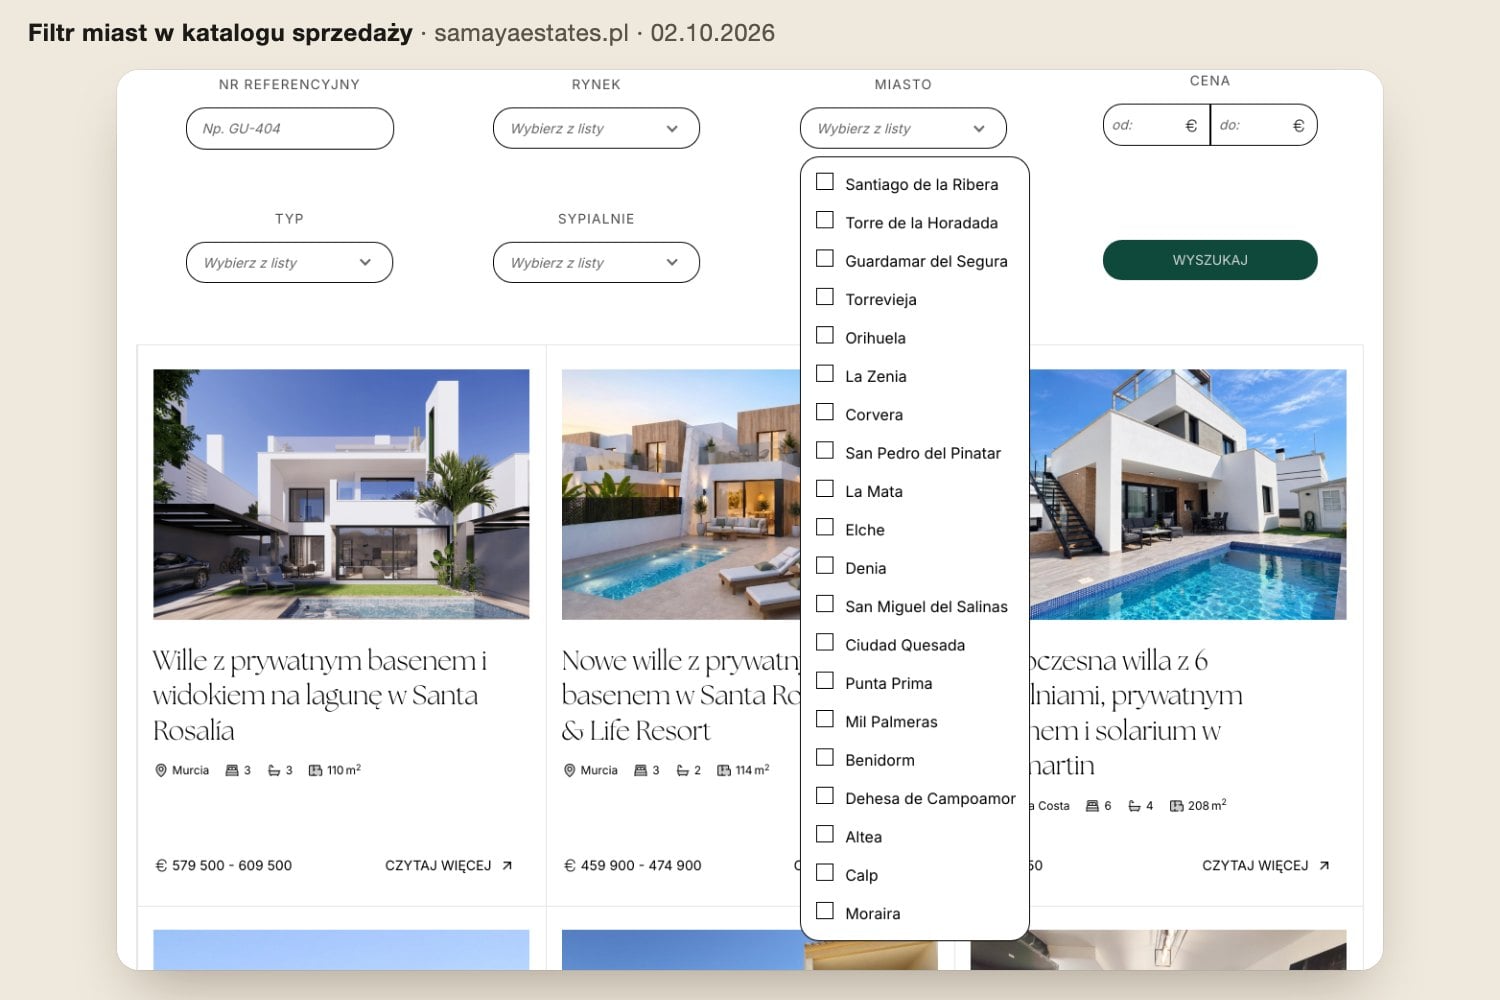Click the bedroom icon on the 114 m² card
Image resolution: width=1500 pixels, height=1000 pixels.
coord(641,771)
